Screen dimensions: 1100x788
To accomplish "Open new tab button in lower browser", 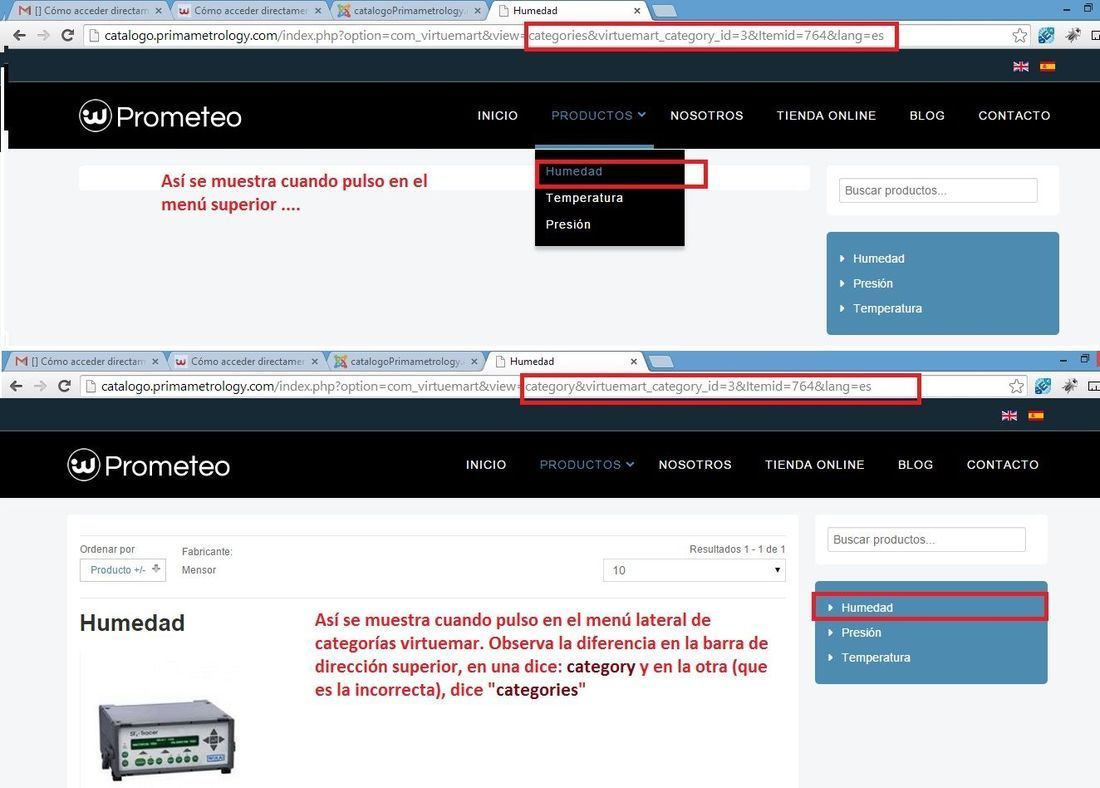I will pyautogui.click(x=660, y=361).
